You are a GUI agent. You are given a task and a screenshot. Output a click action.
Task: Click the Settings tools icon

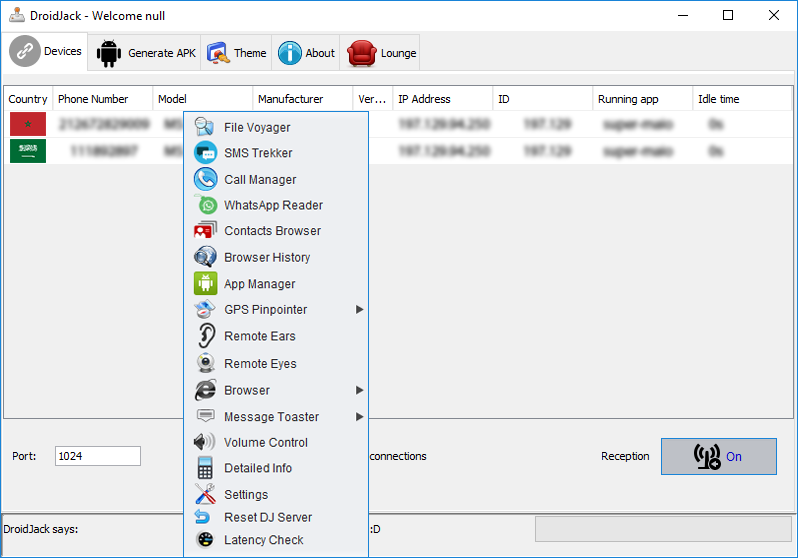coord(205,493)
